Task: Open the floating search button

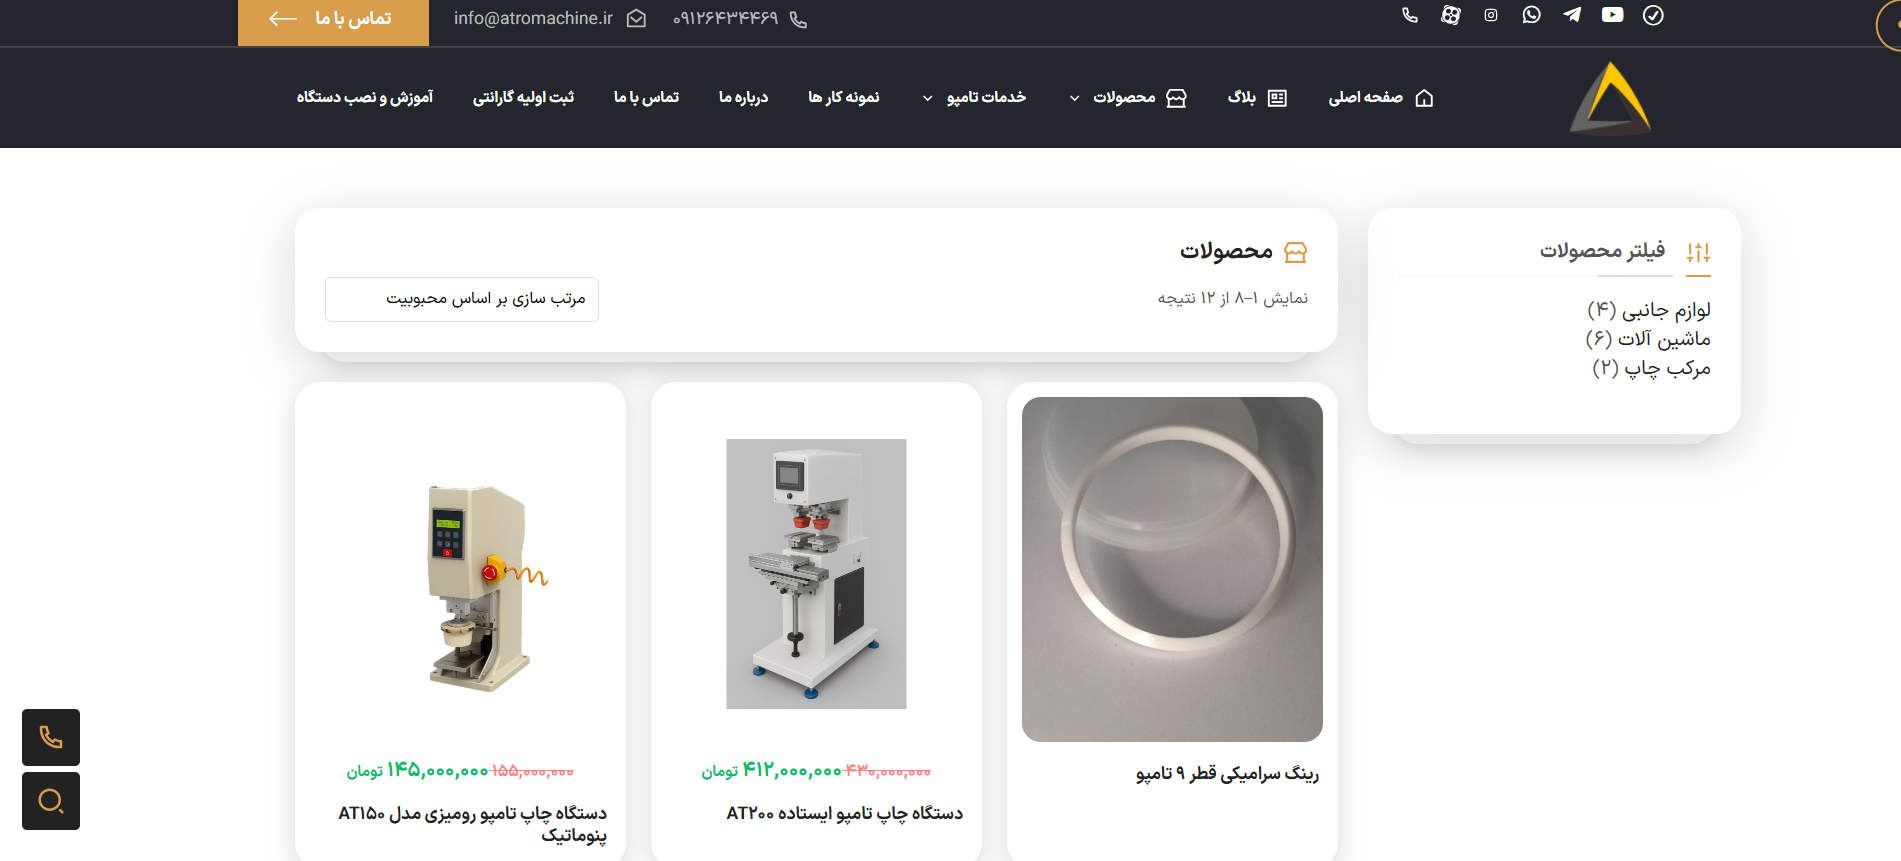Action: pyautogui.click(x=51, y=801)
